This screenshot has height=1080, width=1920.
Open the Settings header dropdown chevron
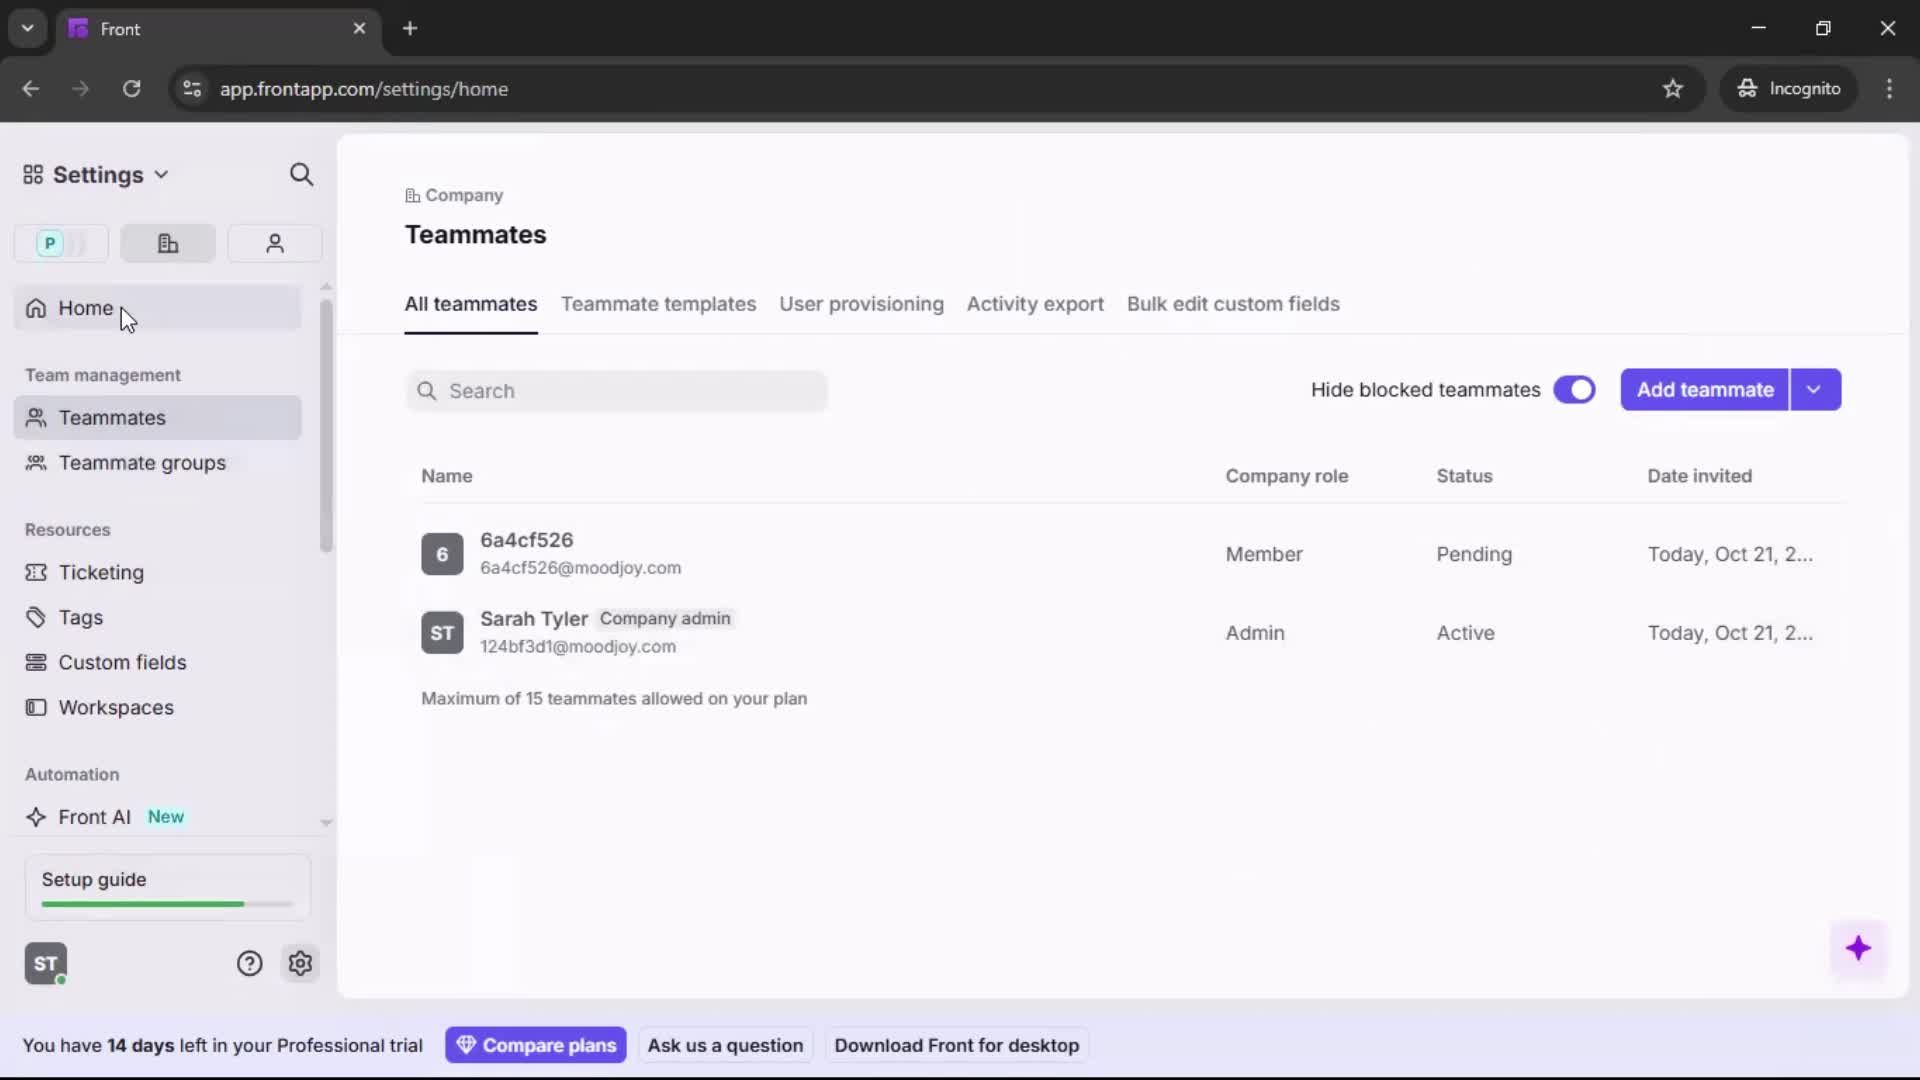coord(163,174)
